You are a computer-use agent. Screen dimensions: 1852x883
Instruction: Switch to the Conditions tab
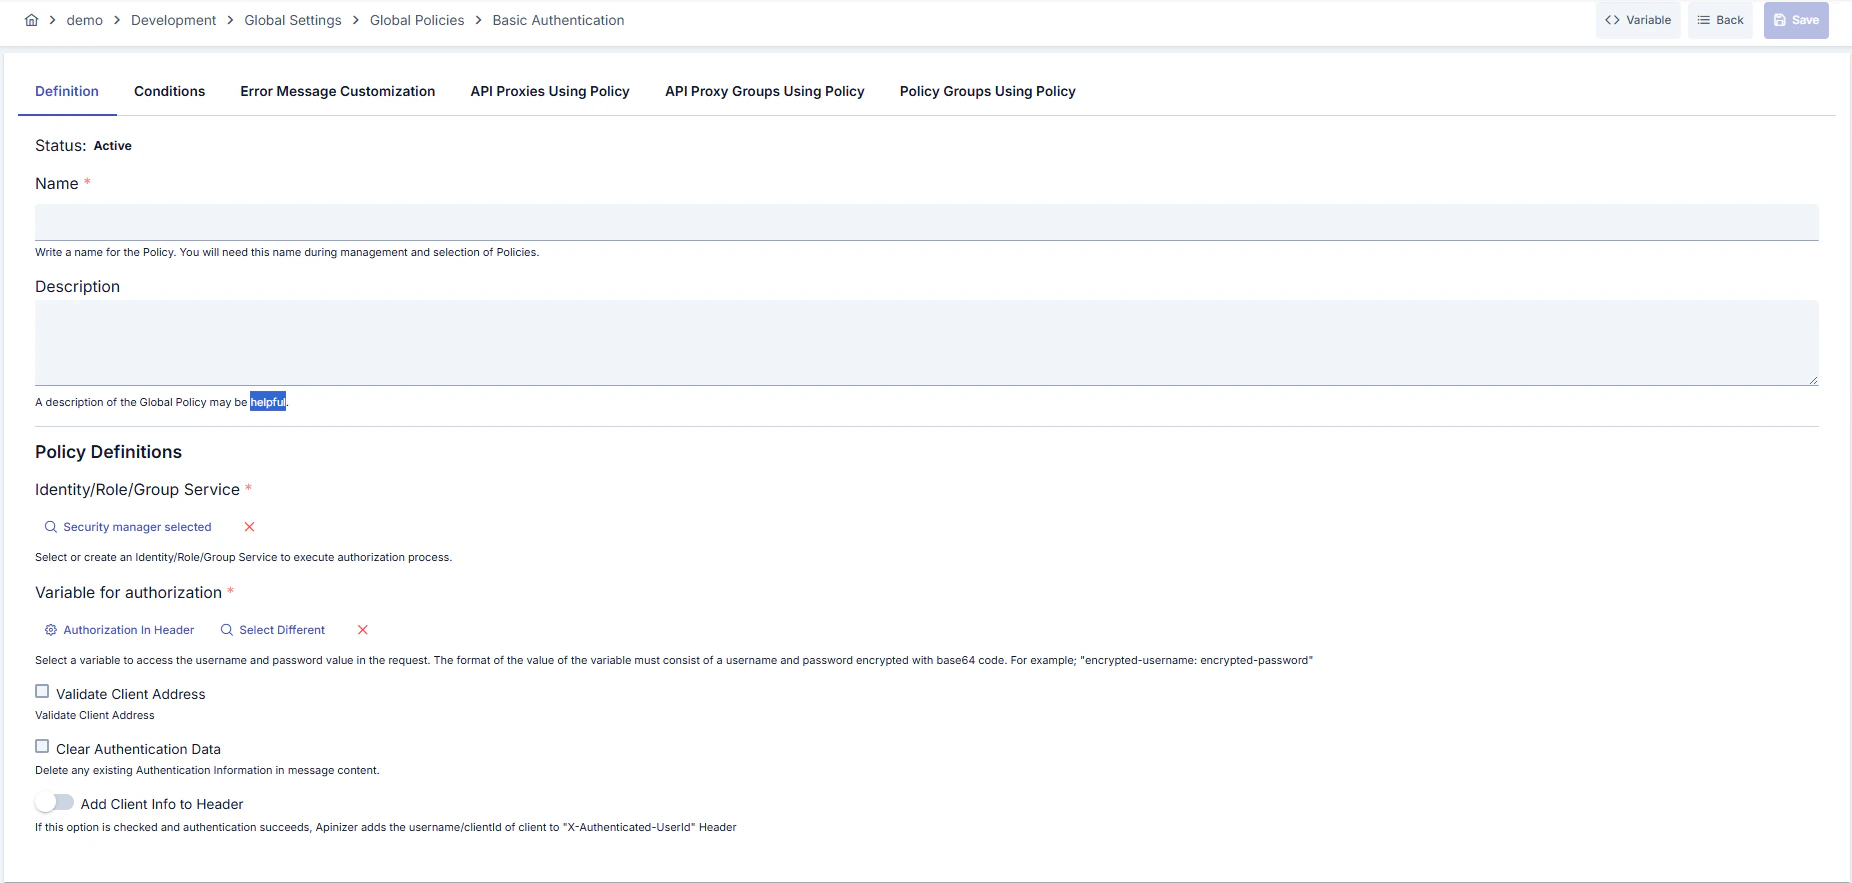(169, 91)
